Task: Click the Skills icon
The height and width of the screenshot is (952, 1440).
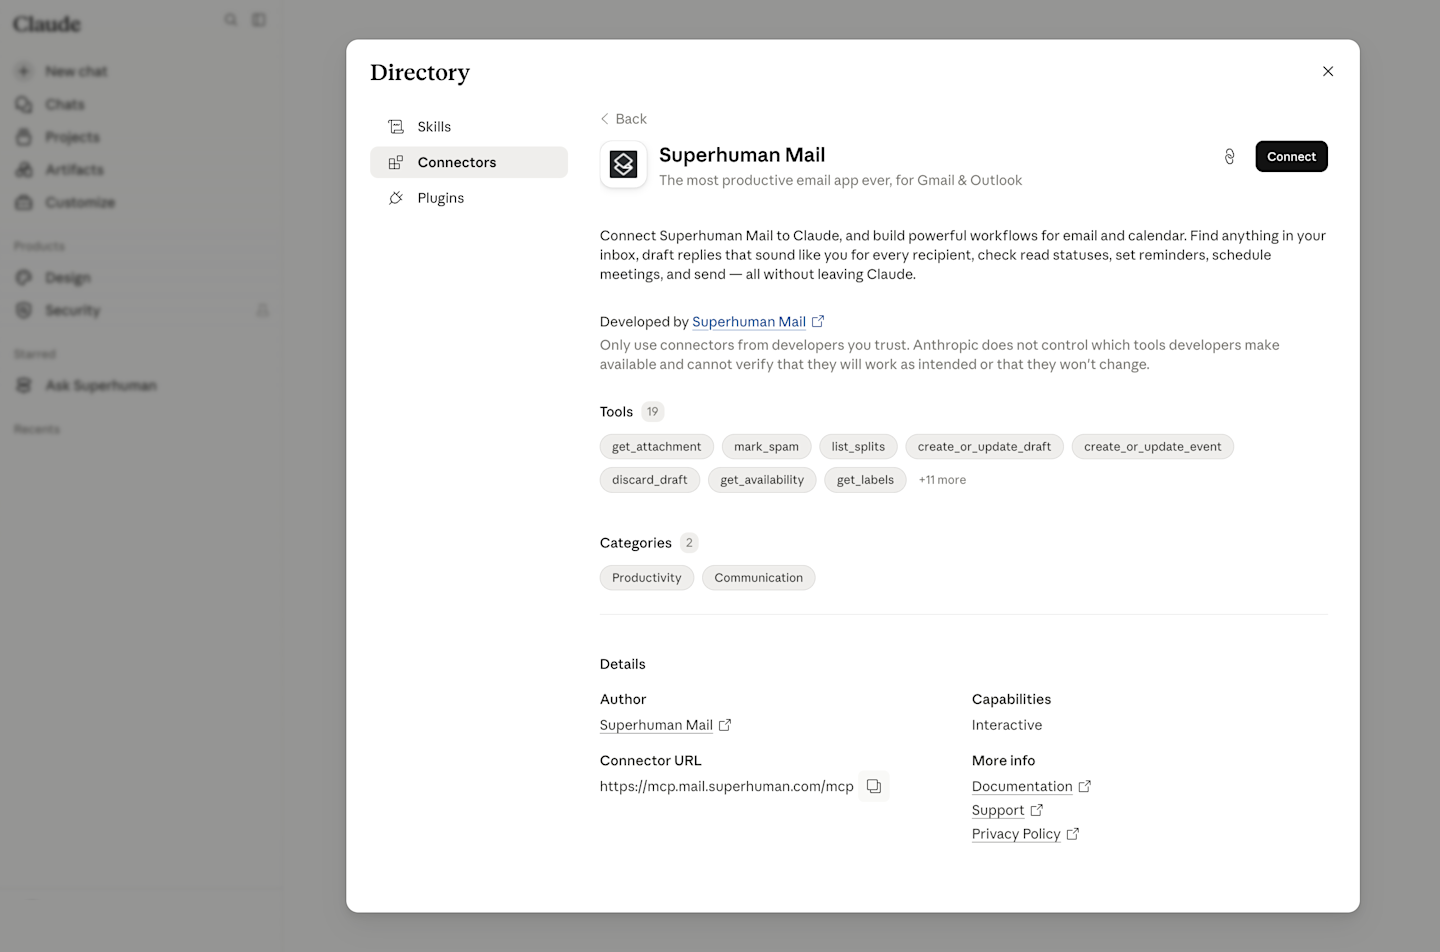Action: pyautogui.click(x=396, y=127)
